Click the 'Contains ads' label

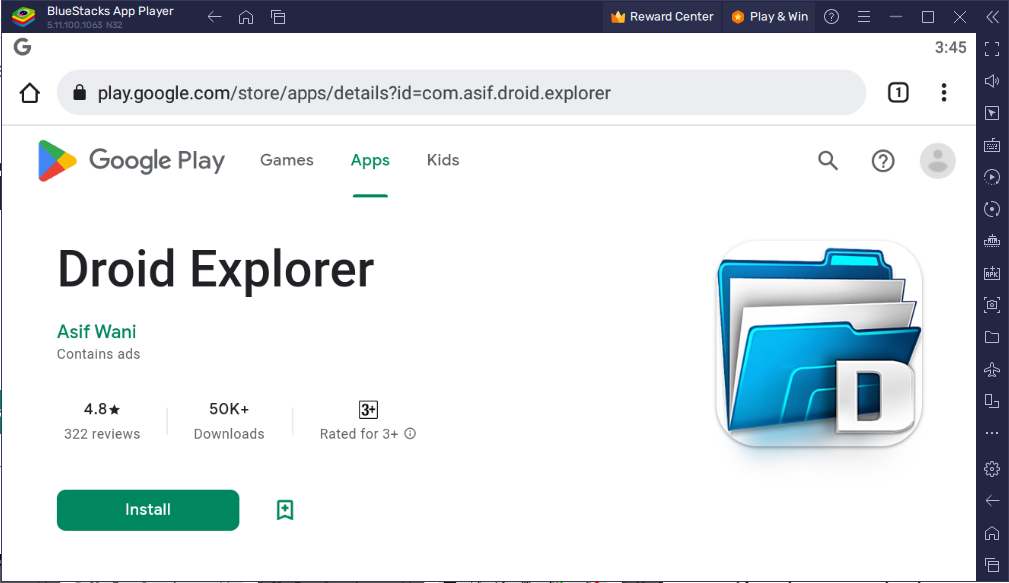coord(98,354)
